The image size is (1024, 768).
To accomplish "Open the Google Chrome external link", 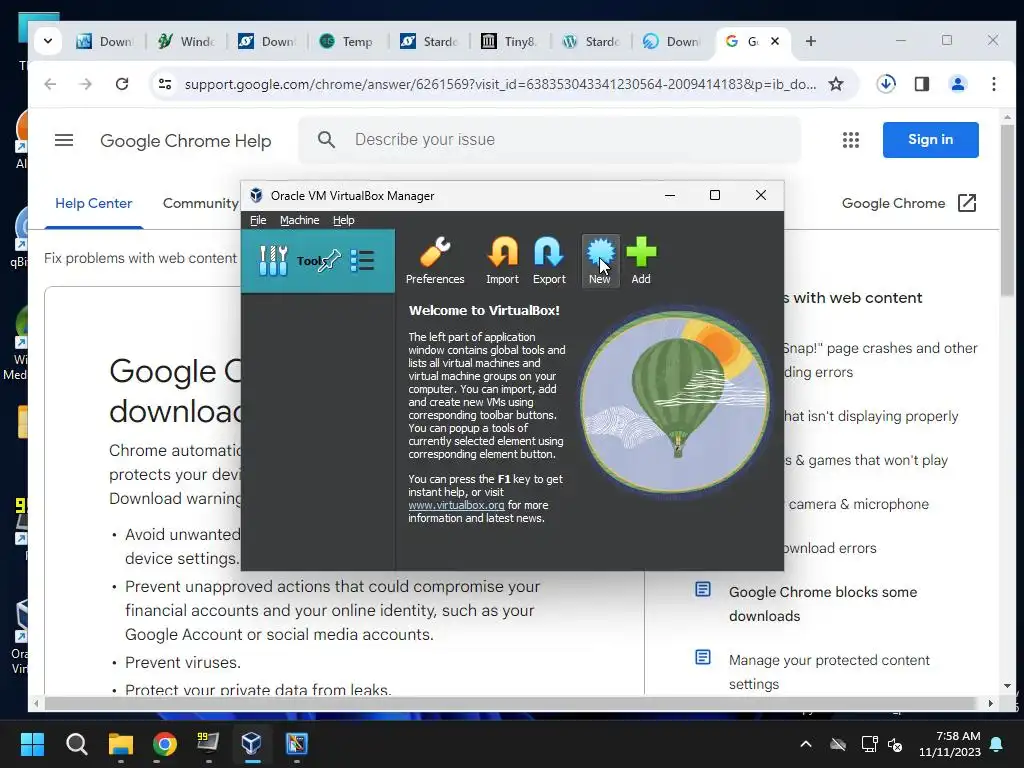I will point(908,203).
